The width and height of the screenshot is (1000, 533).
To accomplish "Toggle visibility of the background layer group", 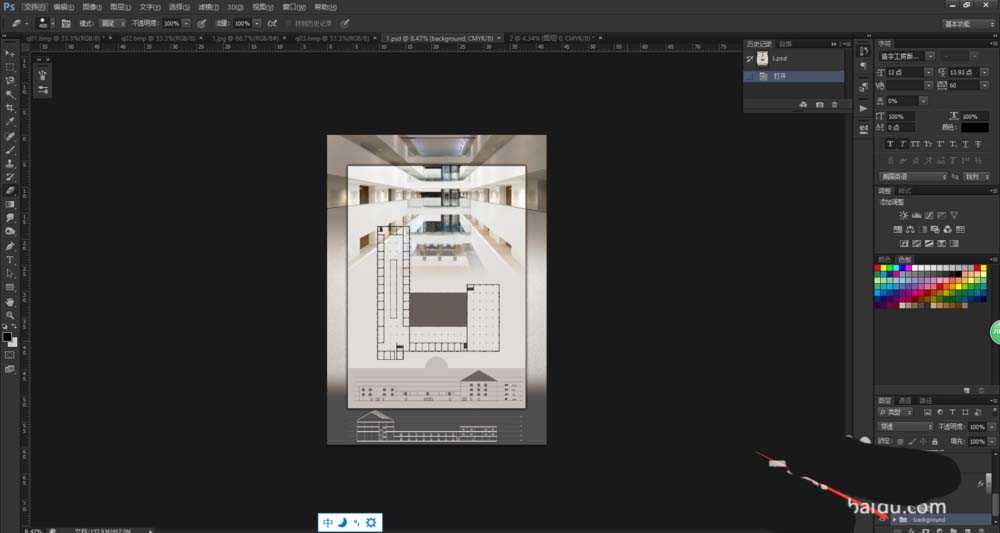I will 882,520.
